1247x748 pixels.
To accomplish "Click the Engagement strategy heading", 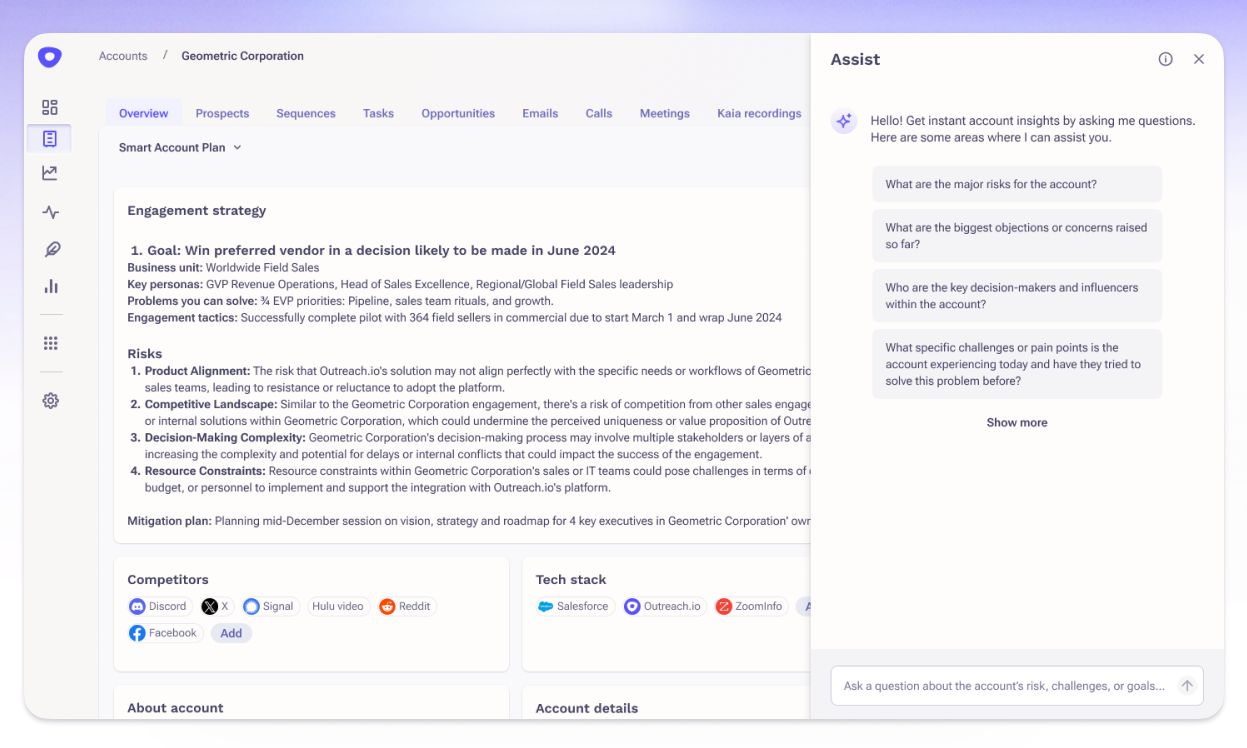I will coord(197,210).
